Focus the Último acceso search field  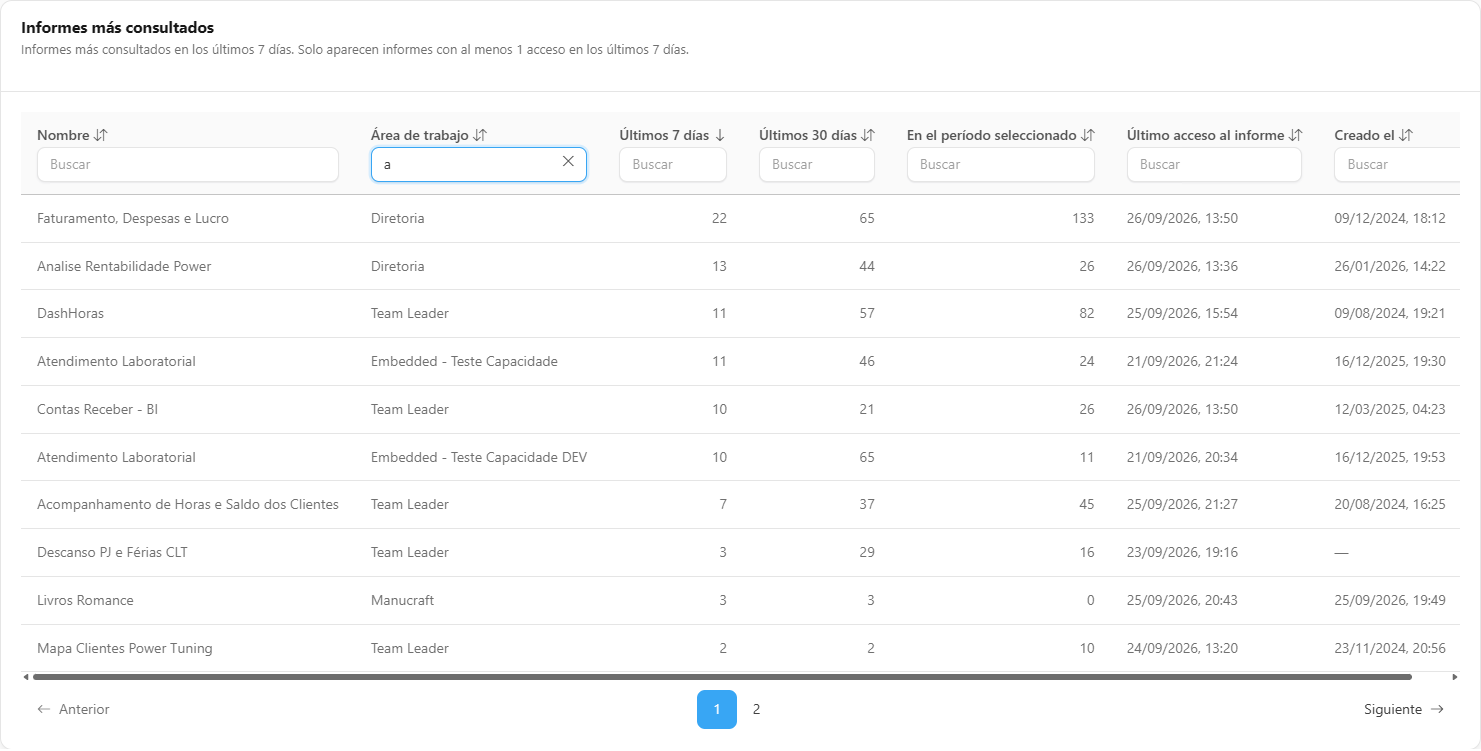coord(1214,164)
